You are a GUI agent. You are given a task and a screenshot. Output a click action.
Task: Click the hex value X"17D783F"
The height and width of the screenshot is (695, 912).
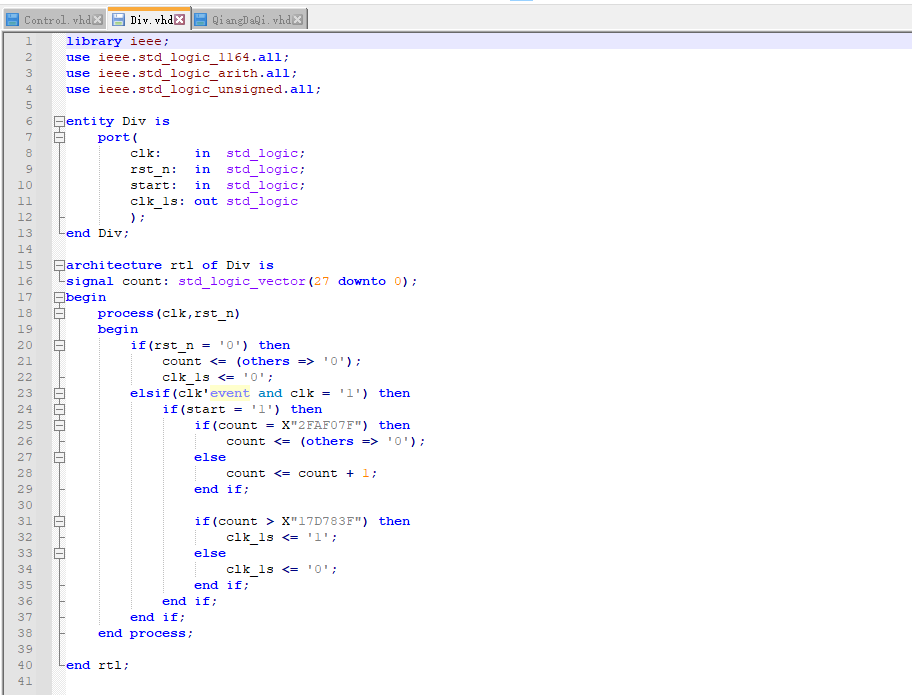coord(322,521)
